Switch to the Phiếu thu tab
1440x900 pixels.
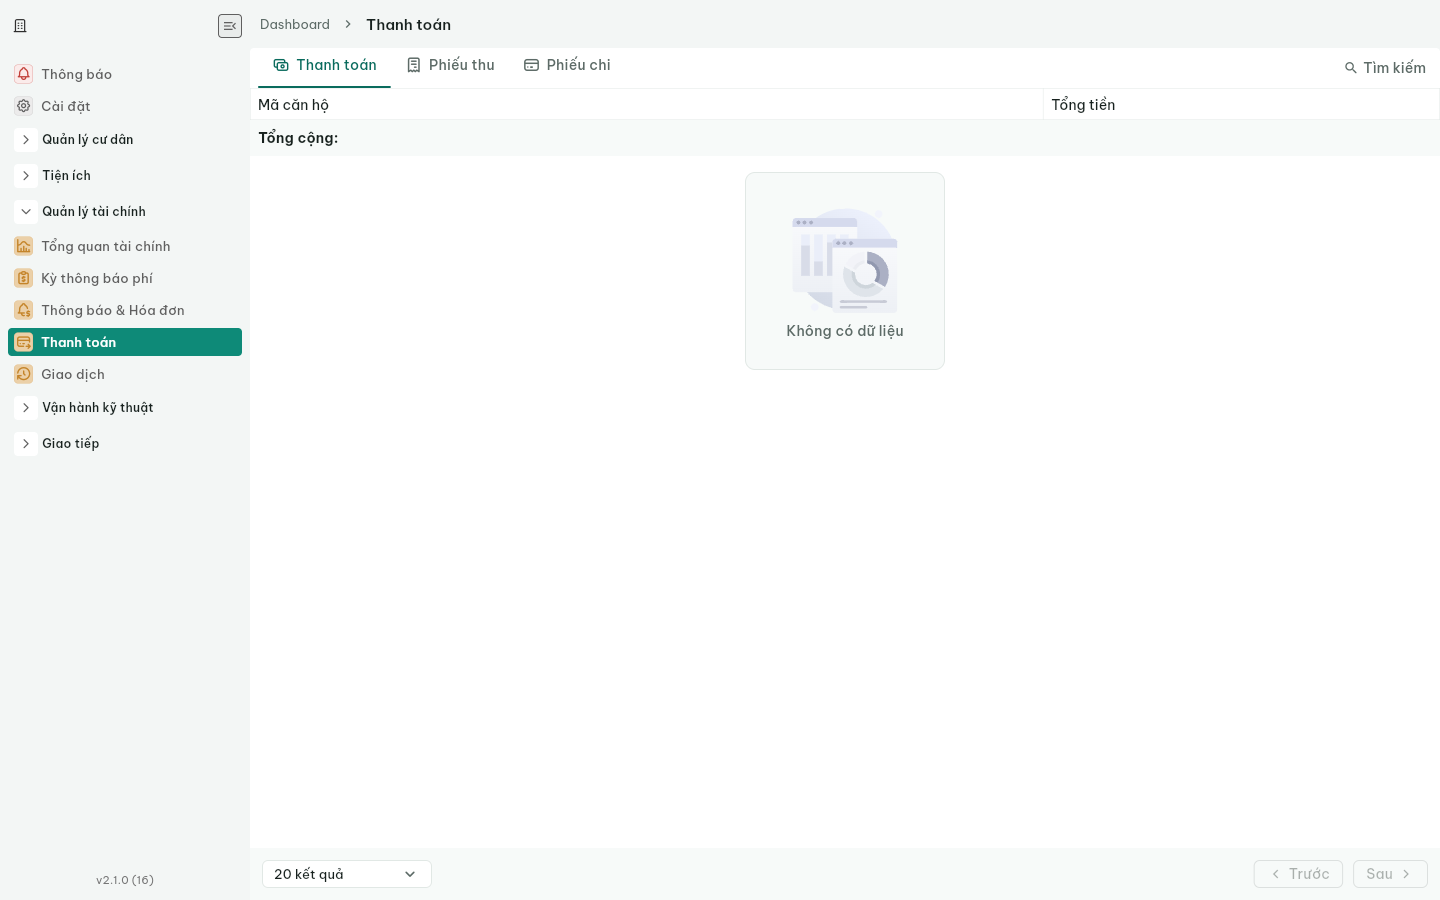(451, 66)
